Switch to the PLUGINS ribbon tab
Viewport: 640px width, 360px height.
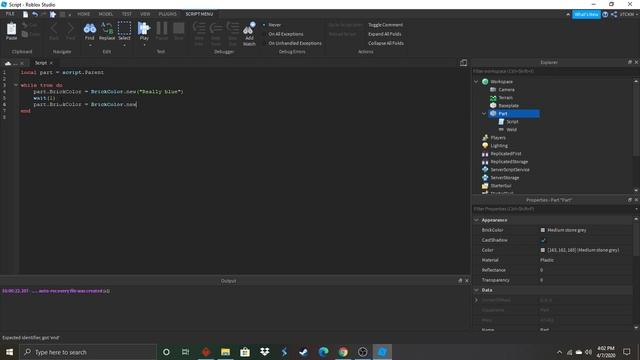point(167,14)
